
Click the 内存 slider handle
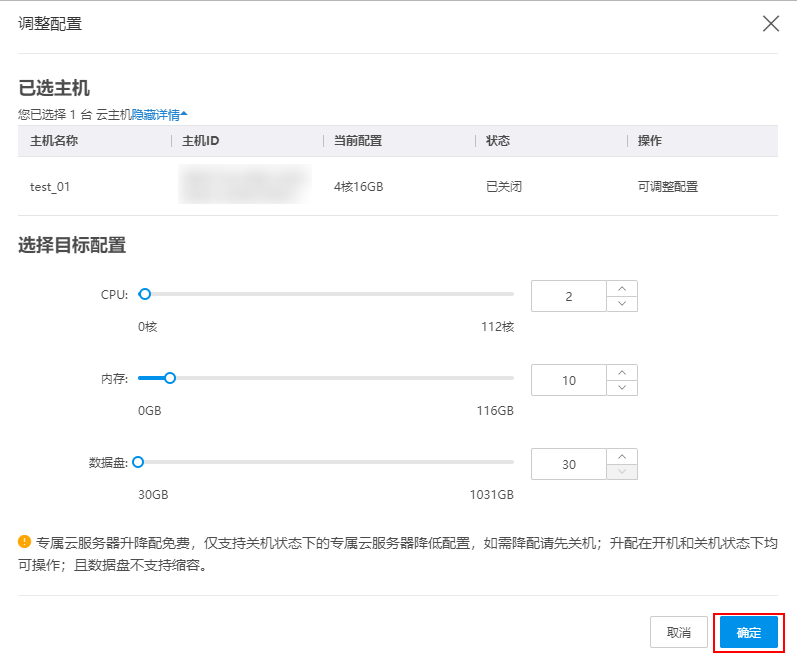coord(170,378)
